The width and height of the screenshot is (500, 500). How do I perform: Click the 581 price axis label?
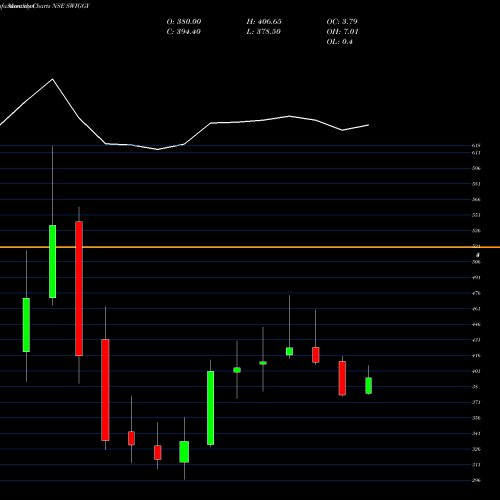coord(476,184)
